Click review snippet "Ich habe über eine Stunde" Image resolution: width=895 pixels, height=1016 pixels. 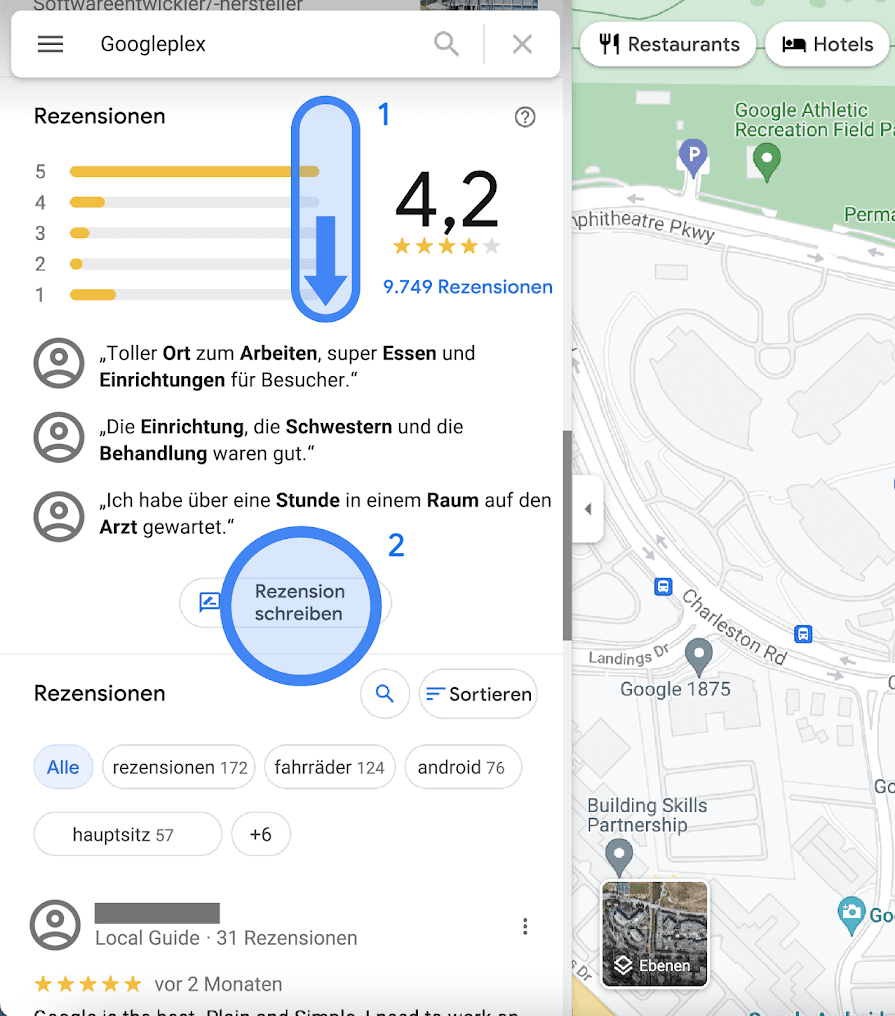(325, 513)
